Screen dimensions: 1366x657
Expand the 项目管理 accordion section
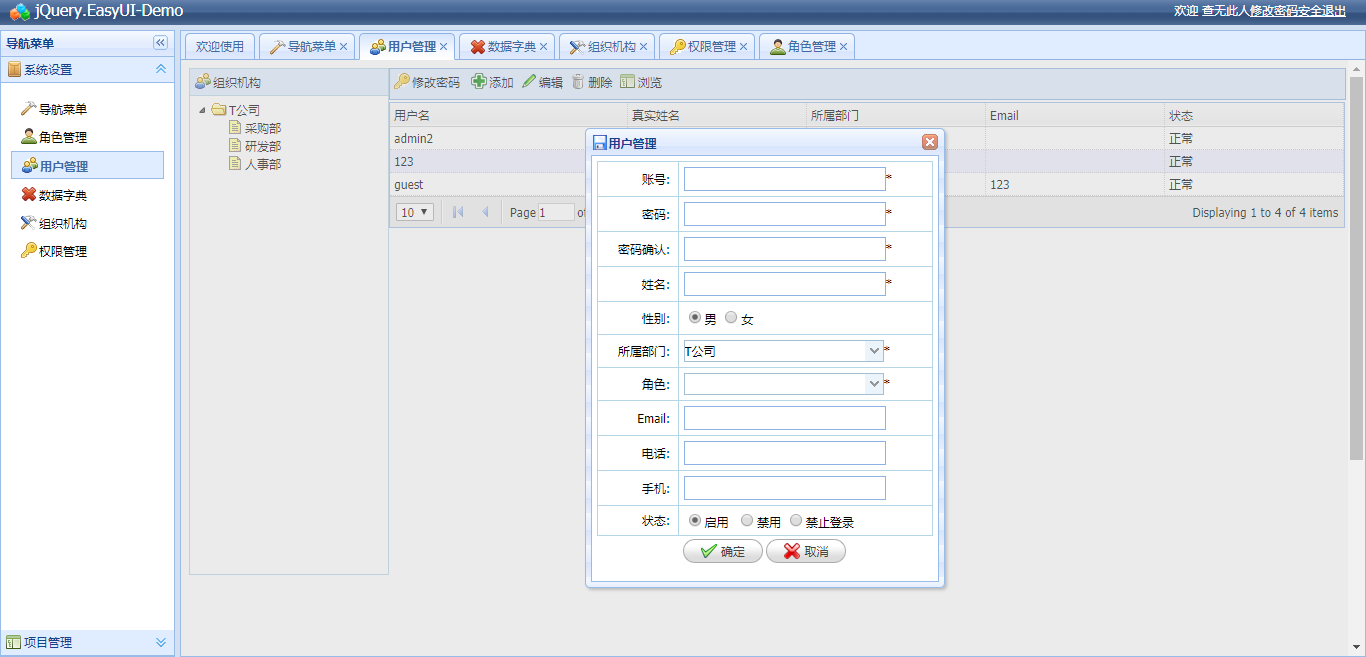[160, 642]
